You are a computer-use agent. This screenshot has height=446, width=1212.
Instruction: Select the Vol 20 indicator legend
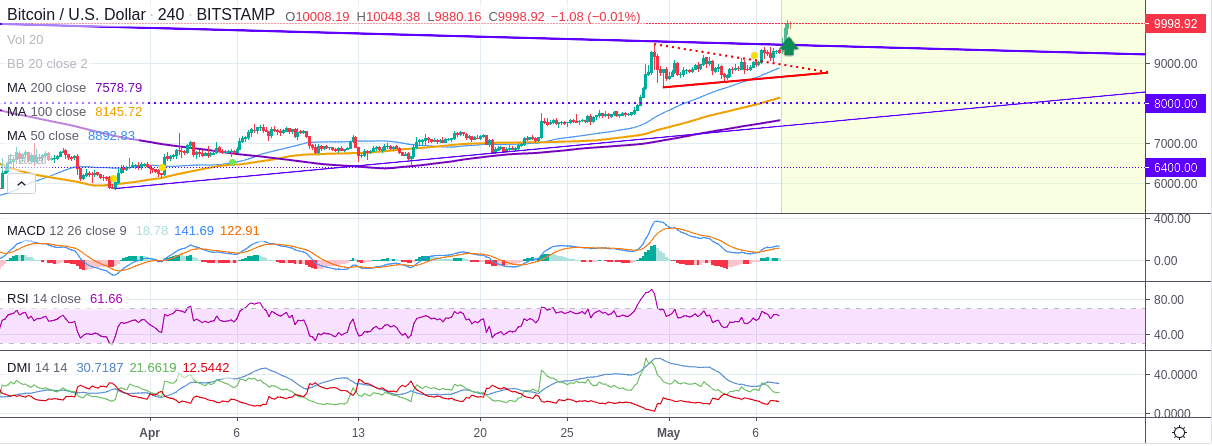pyautogui.click(x=25, y=39)
